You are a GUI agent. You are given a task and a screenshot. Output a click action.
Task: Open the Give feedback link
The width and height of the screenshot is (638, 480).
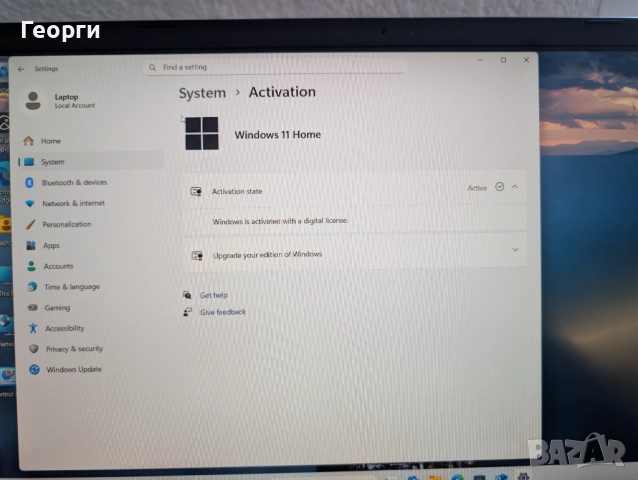(223, 312)
